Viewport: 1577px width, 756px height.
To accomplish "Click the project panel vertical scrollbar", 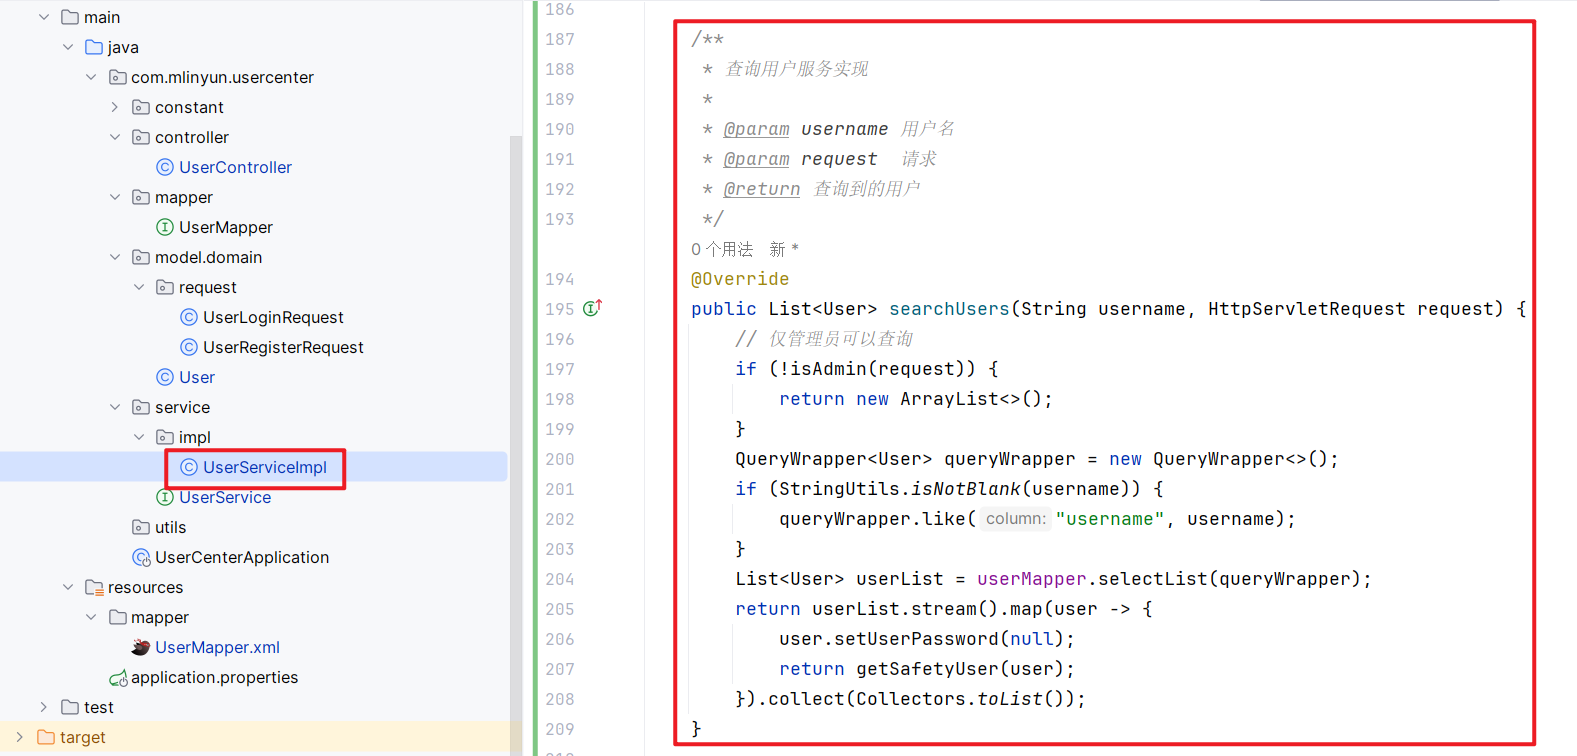I will click(x=516, y=400).
